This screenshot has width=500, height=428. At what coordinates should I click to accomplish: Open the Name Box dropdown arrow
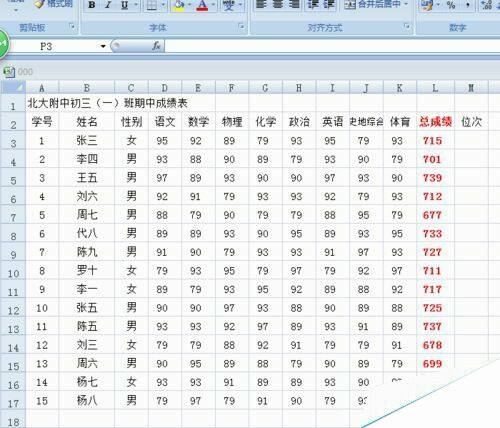click(x=103, y=46)
